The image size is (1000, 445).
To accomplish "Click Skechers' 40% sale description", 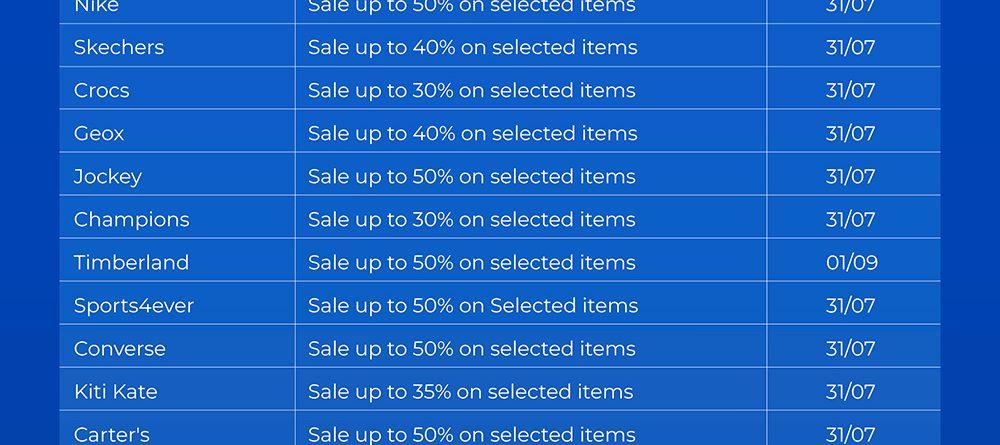I will coord(472,47).
